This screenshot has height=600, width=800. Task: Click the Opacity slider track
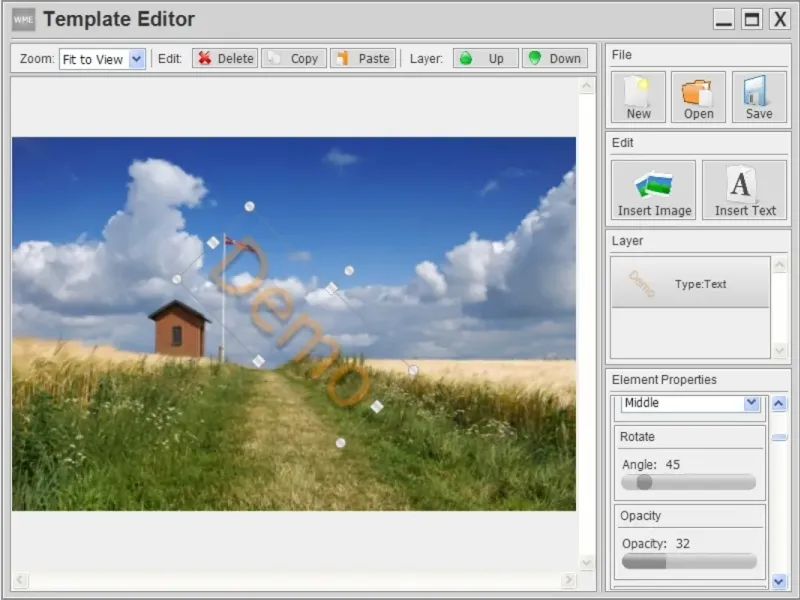(x=688, y=562)
